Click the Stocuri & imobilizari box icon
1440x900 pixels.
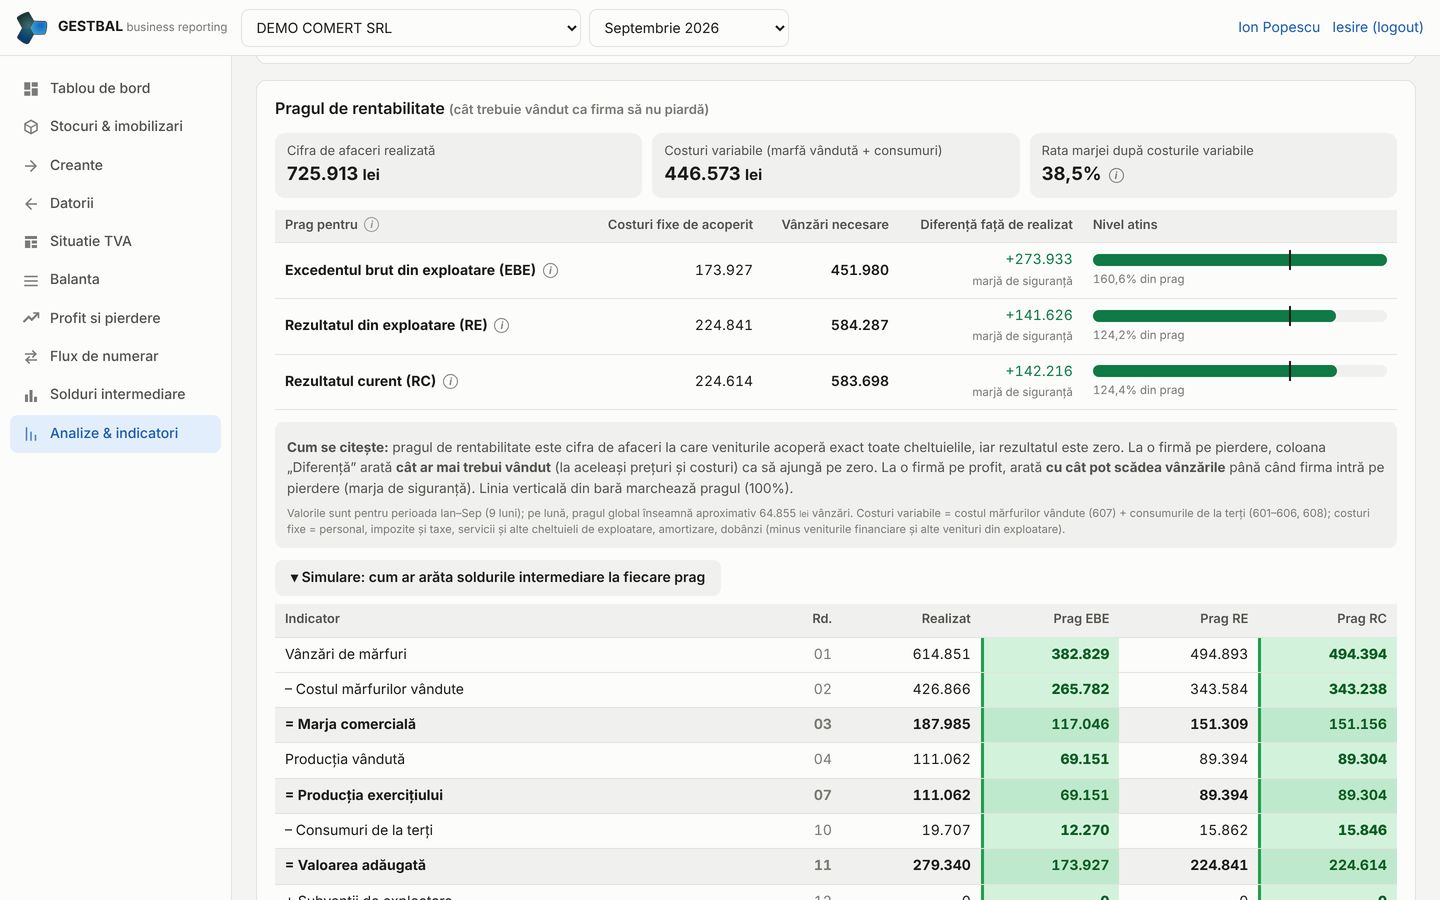pyautogui.click(x=31, y=127)
